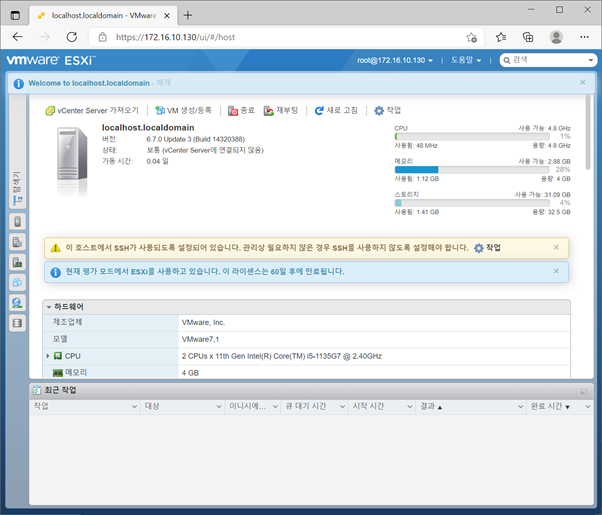
Task: Click the CPU usage progress bar
Action: click(x=472, y=136)
